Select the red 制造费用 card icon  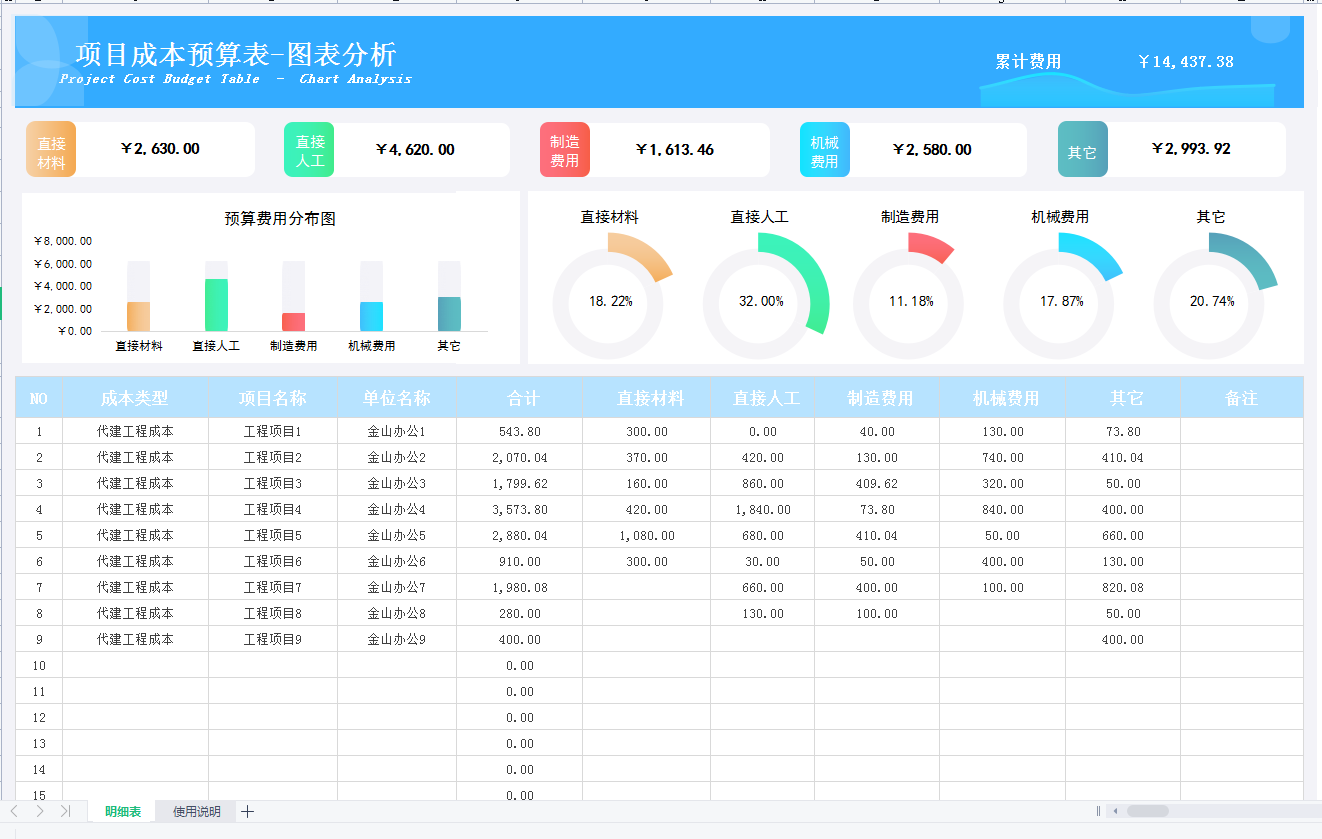[x=564, y=150]
